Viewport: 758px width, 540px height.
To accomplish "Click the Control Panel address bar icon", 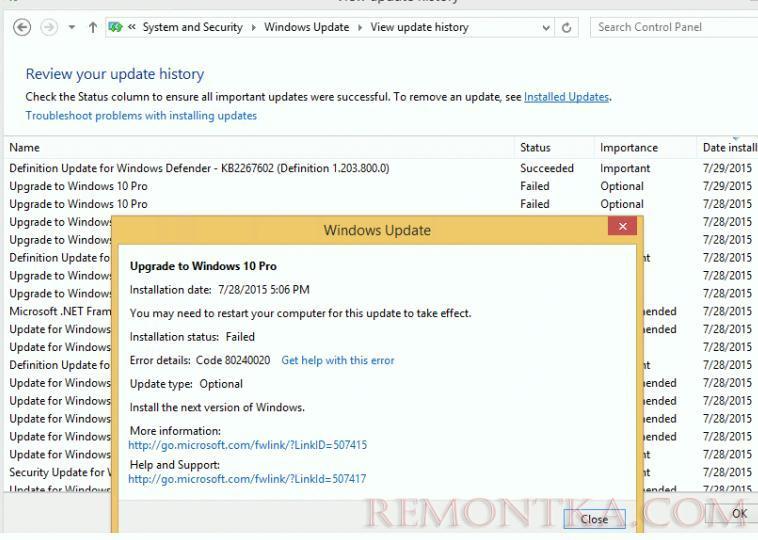I will (x=115, y=27).
